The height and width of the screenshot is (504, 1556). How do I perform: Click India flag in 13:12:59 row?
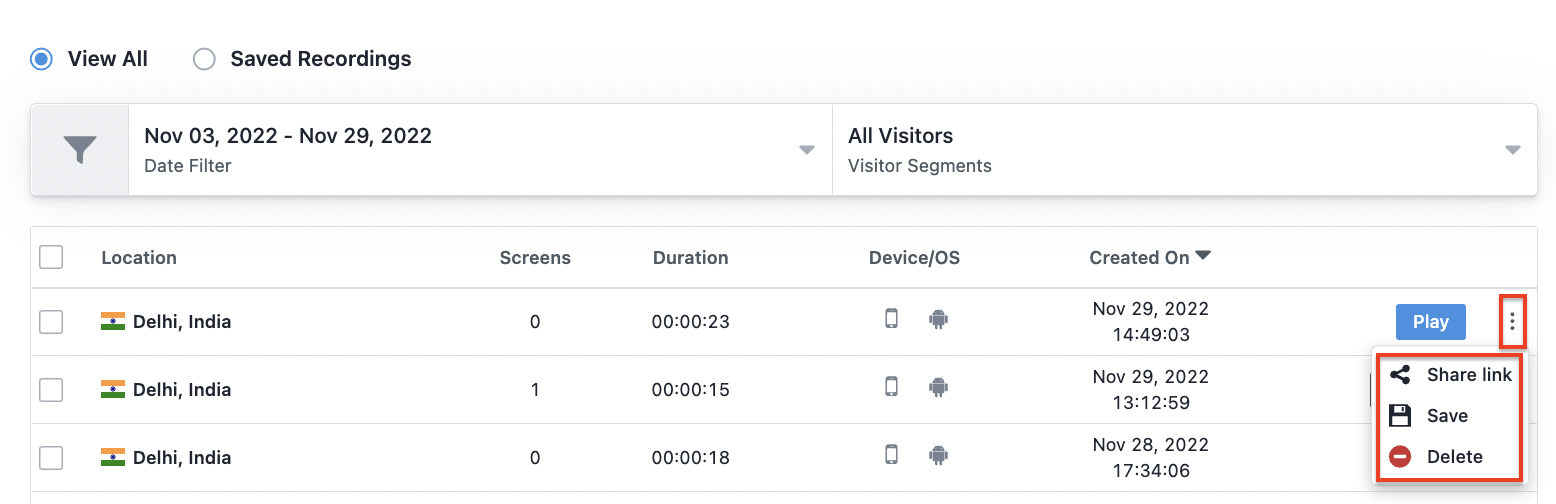click(x=113, y=389)
